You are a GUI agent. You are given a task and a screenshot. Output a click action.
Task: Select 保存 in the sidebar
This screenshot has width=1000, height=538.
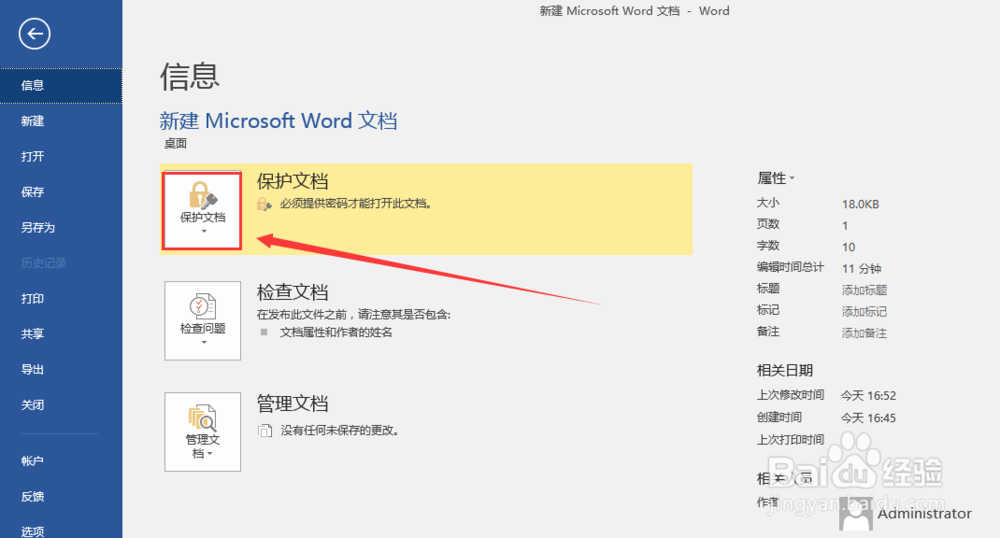[61, 192]
